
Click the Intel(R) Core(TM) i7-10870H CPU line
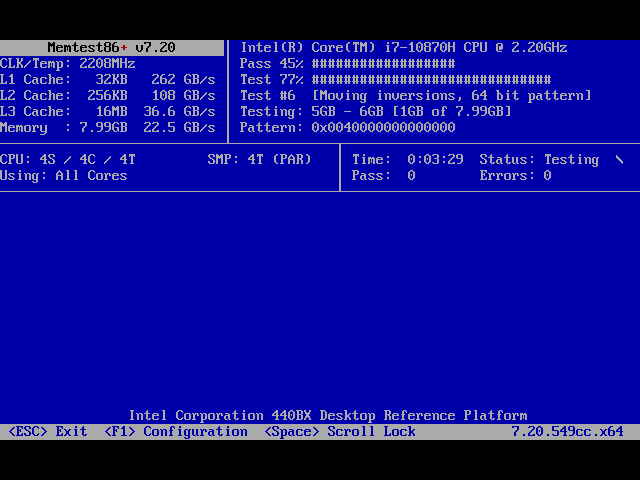[x=404, y=47]
